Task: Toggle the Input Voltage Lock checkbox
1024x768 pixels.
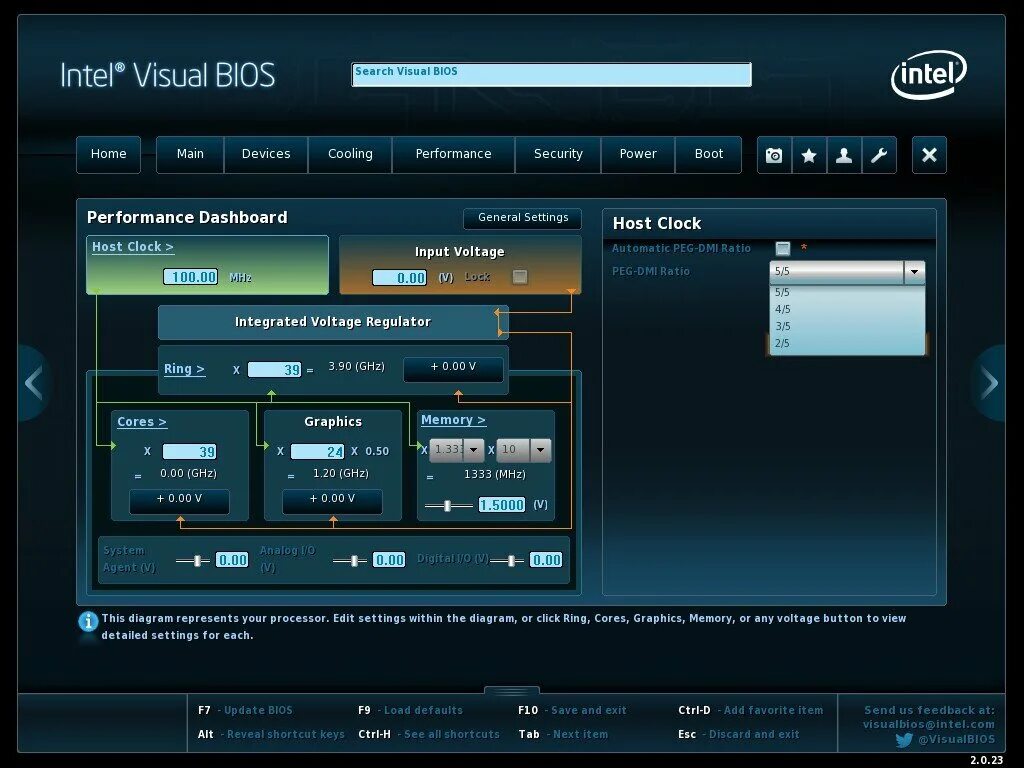Action: [520, 277]
